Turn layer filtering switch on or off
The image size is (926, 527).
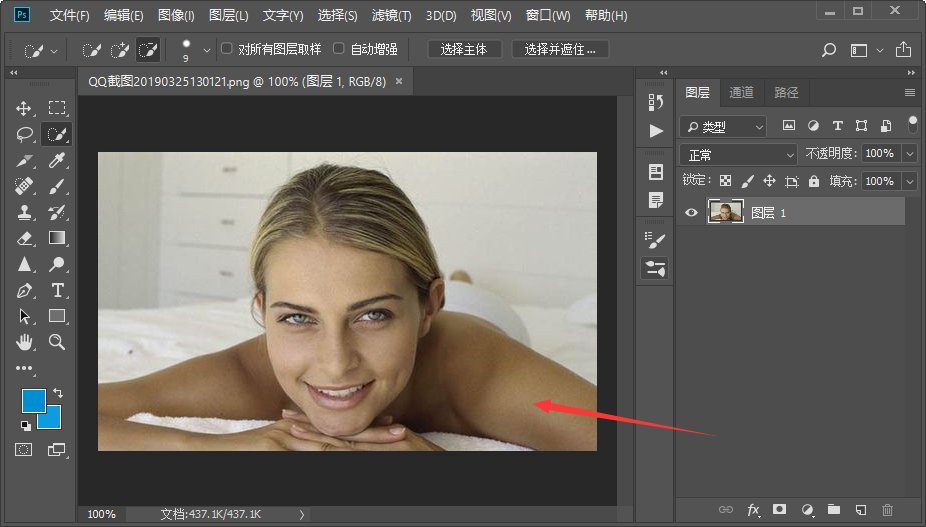912,125
